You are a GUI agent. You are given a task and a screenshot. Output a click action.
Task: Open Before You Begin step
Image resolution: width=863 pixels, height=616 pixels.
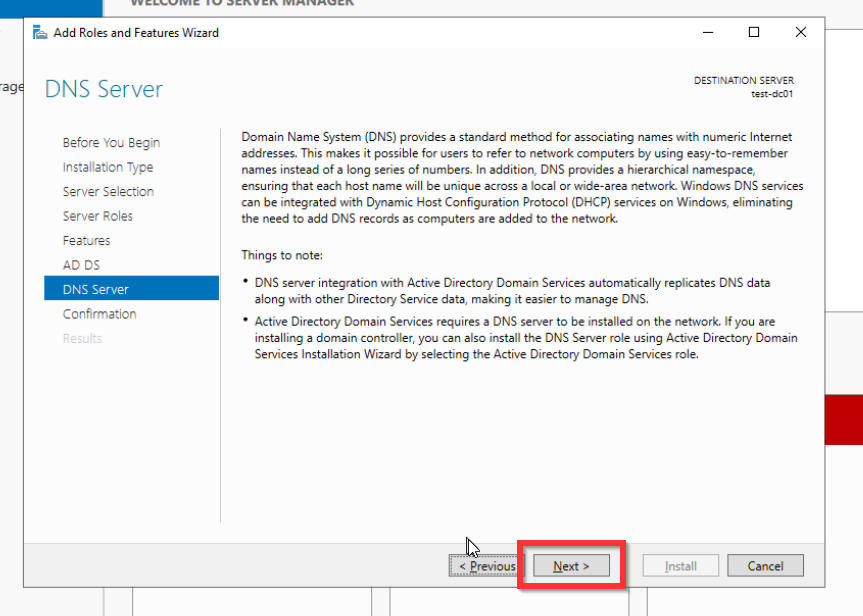click(x=111, y=143)
